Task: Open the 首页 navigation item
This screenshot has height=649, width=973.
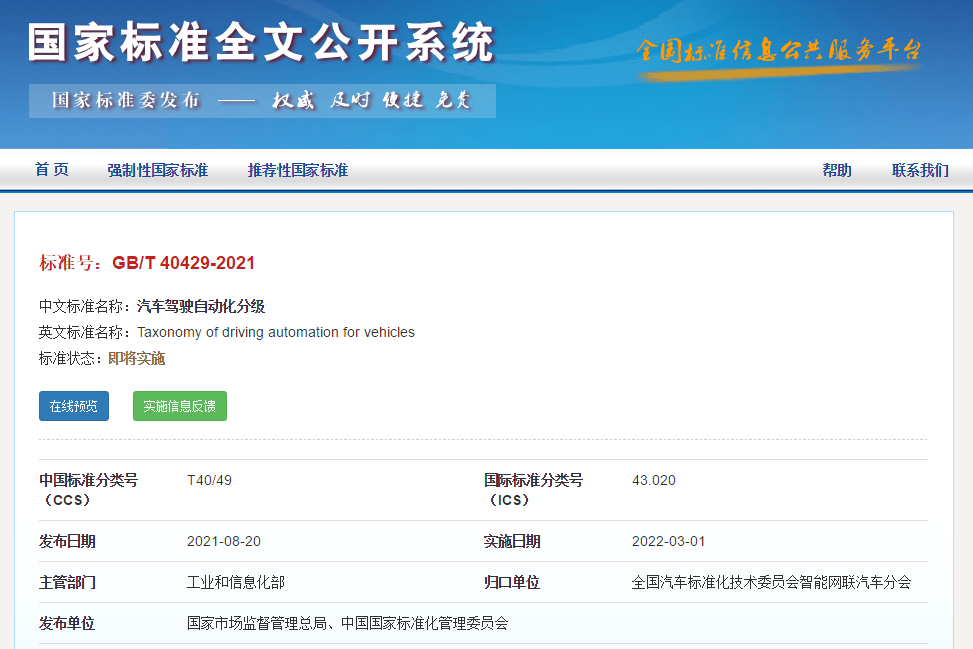Action: pos(52,170)
